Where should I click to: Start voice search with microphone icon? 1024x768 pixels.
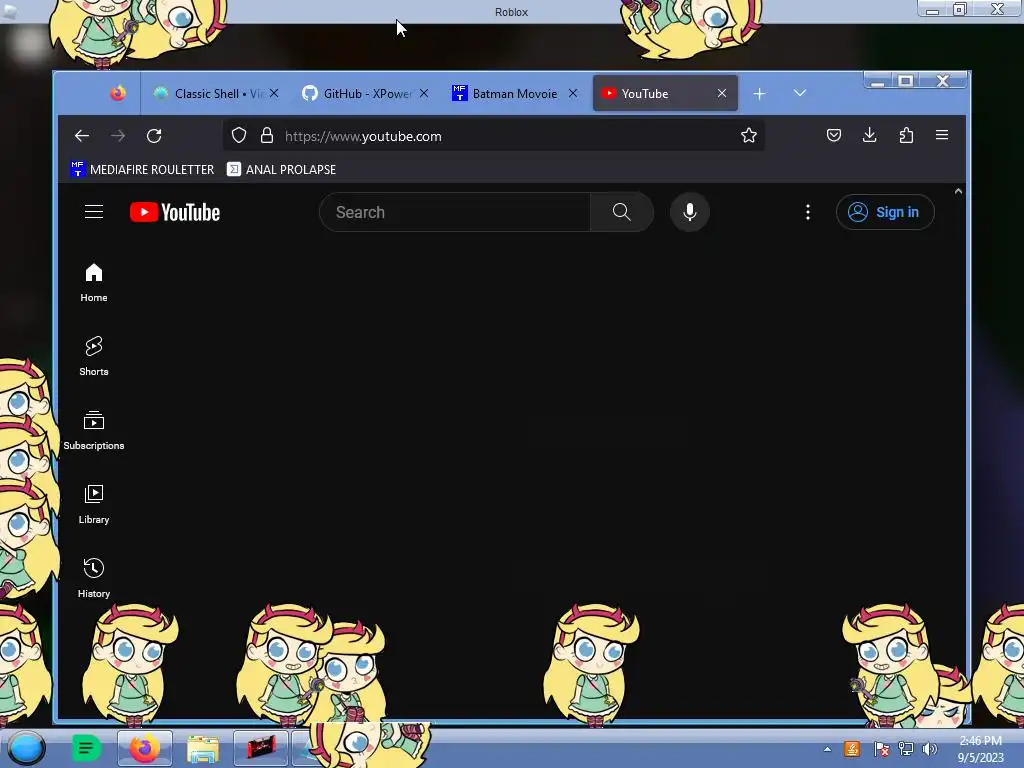[x=690, y=212]
